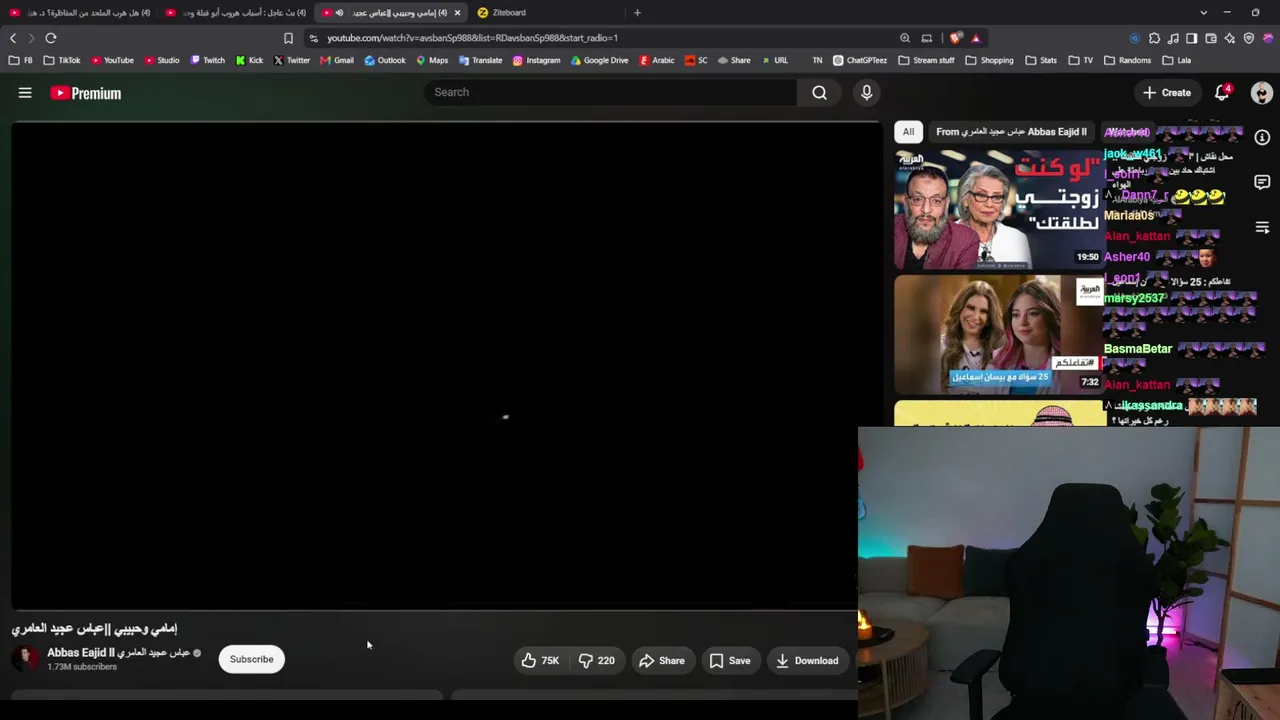Save the video to a playlist

[730, 660]
